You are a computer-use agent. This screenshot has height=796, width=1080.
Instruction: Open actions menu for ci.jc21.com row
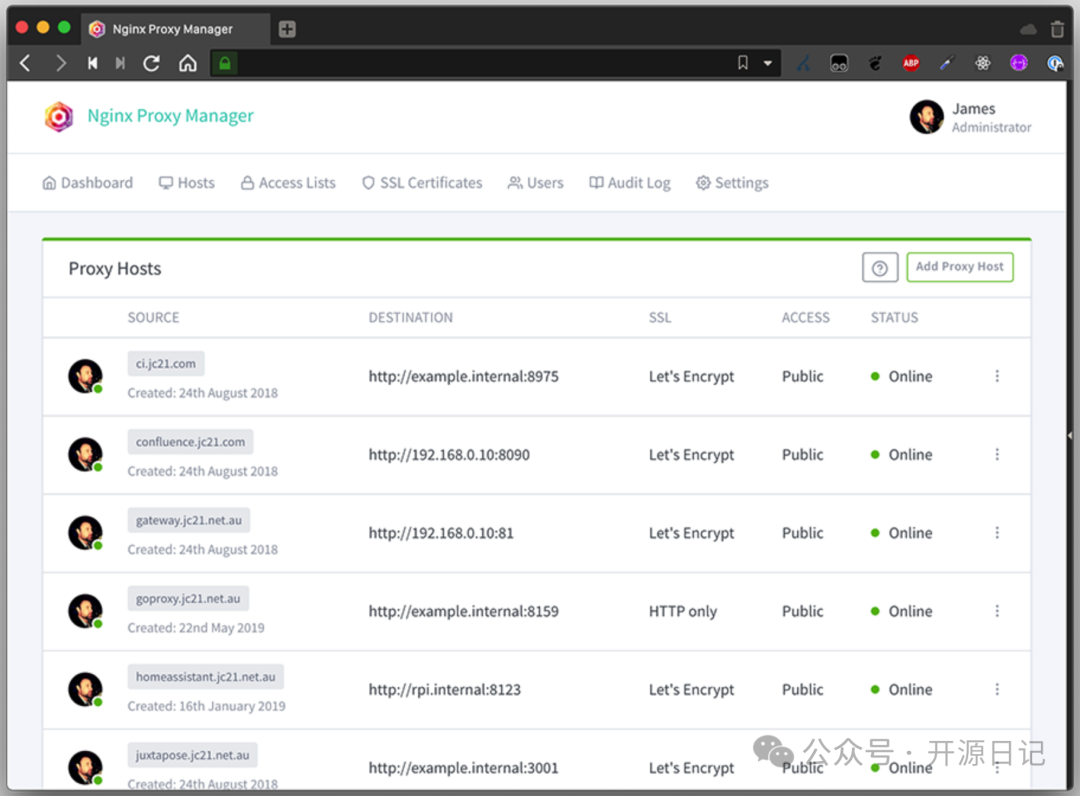[x=997, y=376]
